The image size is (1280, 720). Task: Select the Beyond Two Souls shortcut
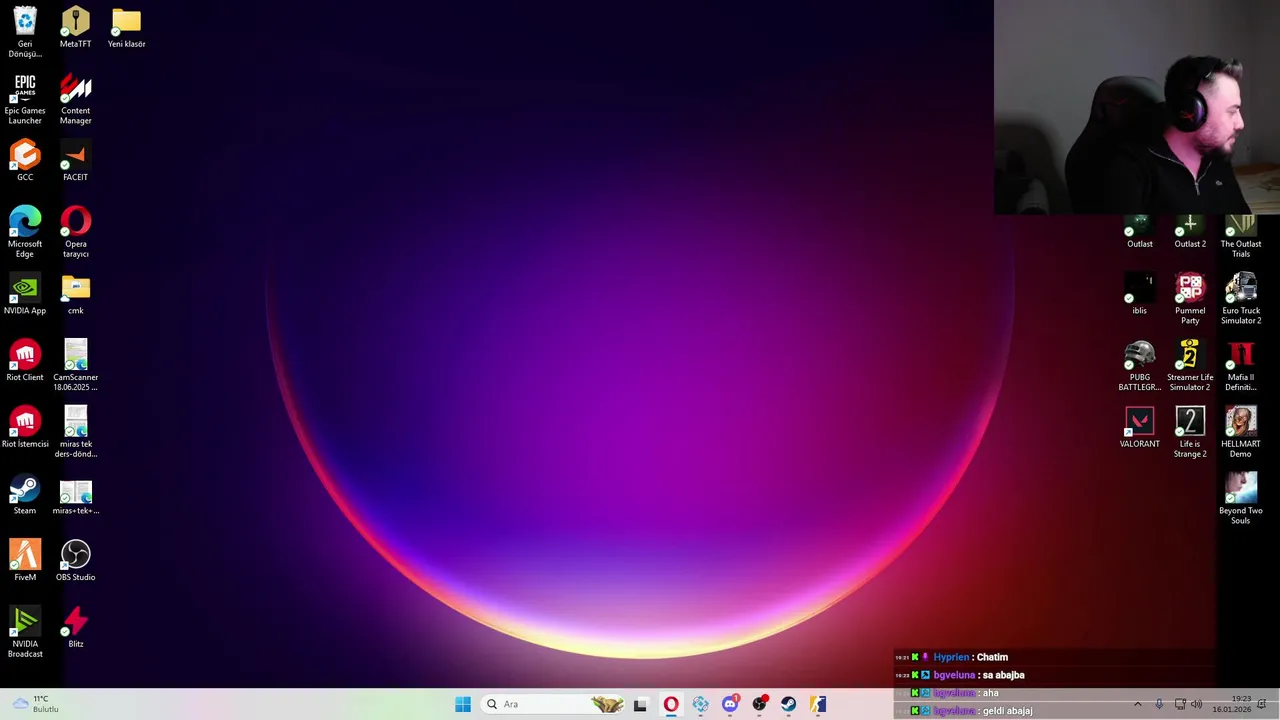pos(1240,499)
